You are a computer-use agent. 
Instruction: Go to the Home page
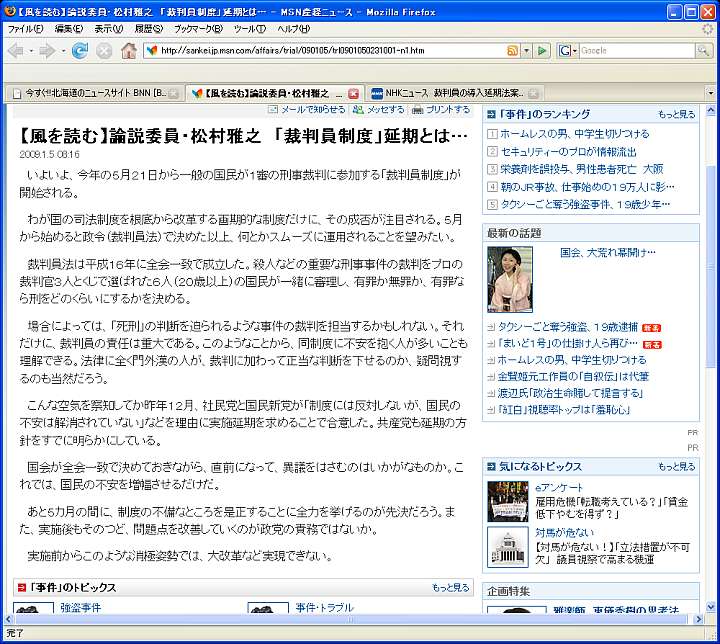point(129,50)
